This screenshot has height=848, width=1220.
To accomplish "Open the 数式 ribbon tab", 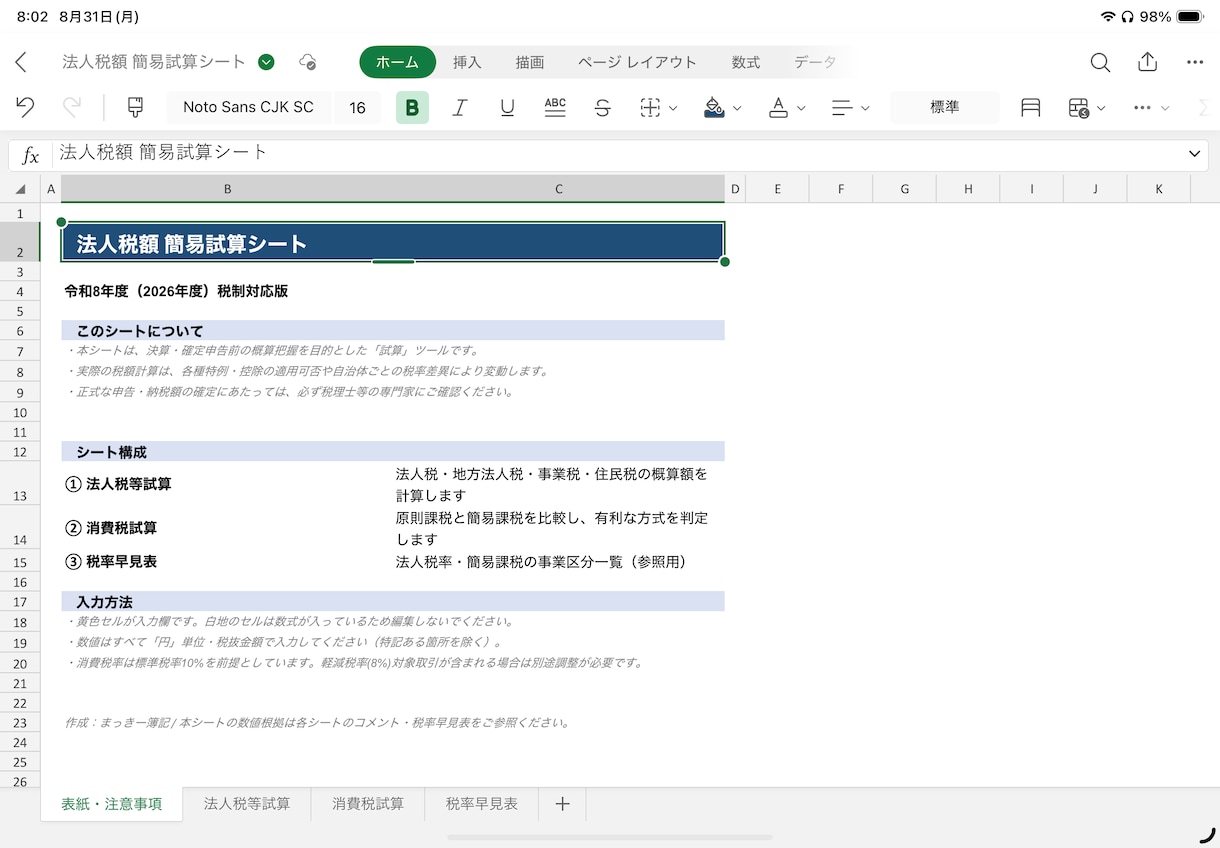I will coord(746,62).
